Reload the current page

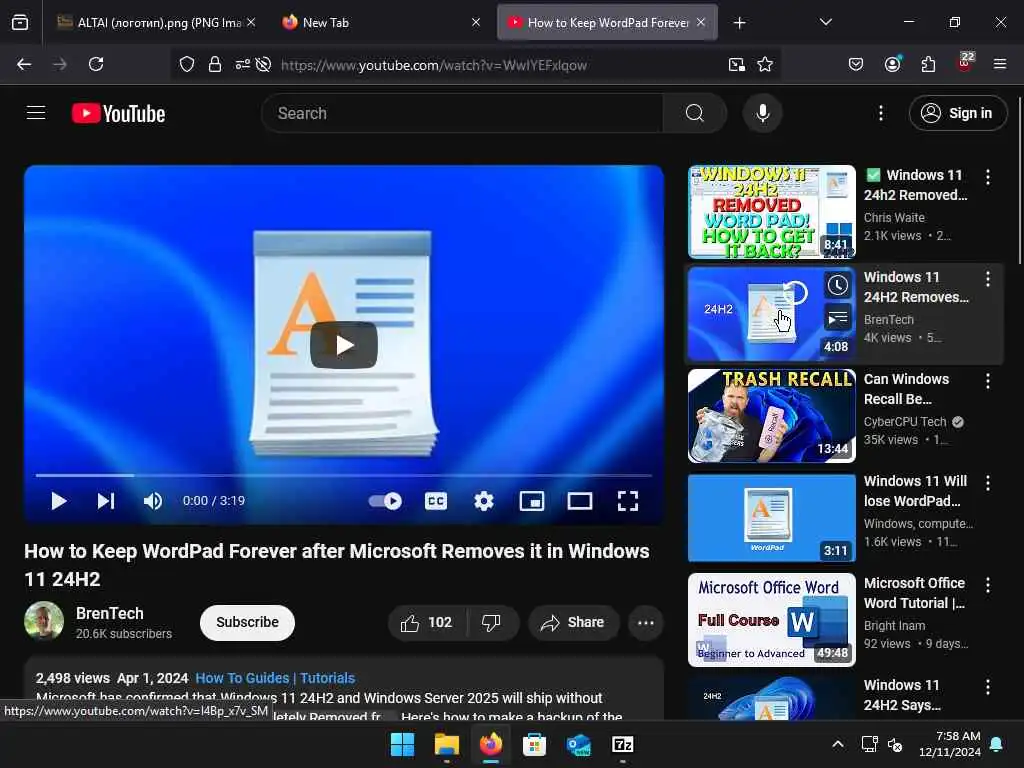[x=96, y=64]
